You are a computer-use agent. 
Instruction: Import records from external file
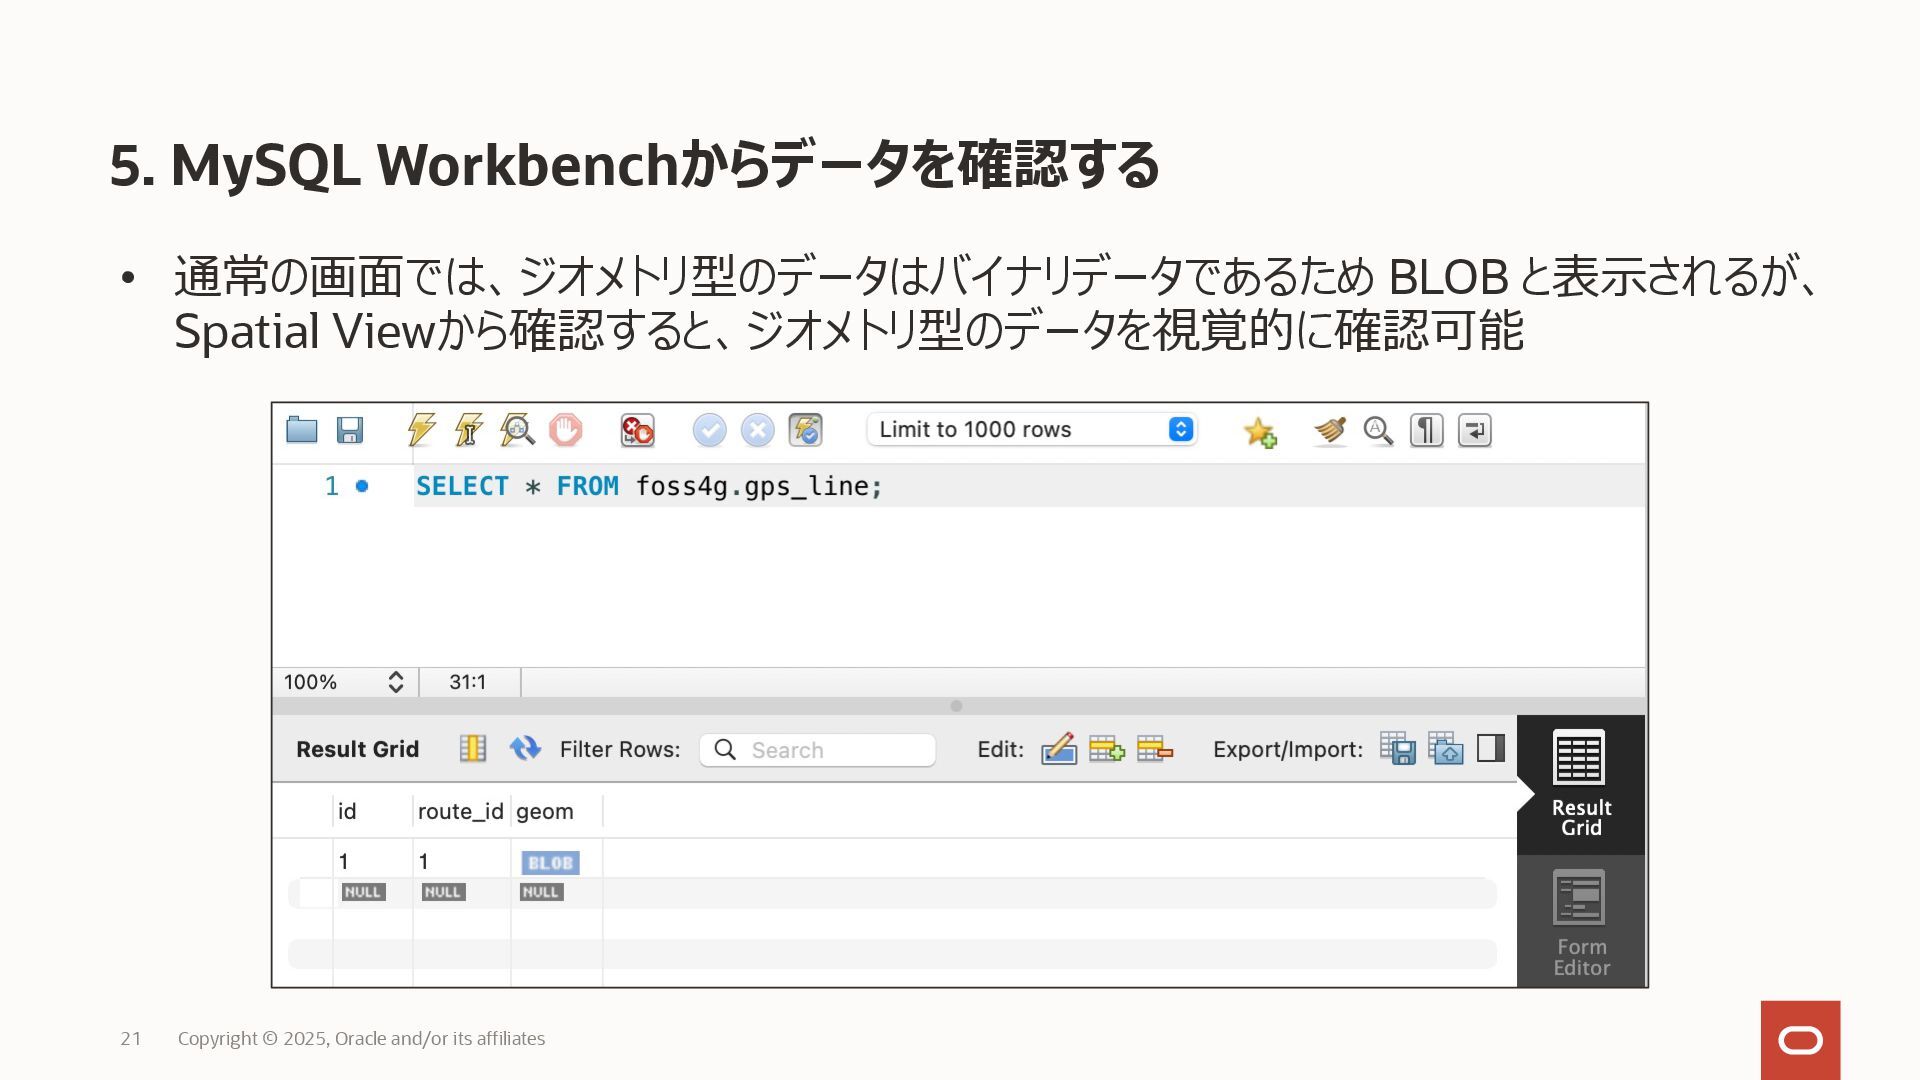pyautogui.click(x=1445, y=748)
